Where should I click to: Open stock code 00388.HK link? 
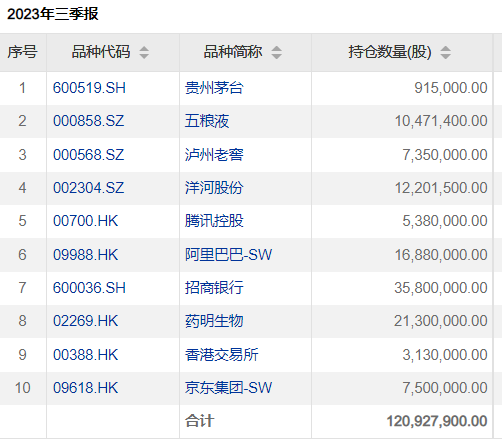tap(86, 355)
